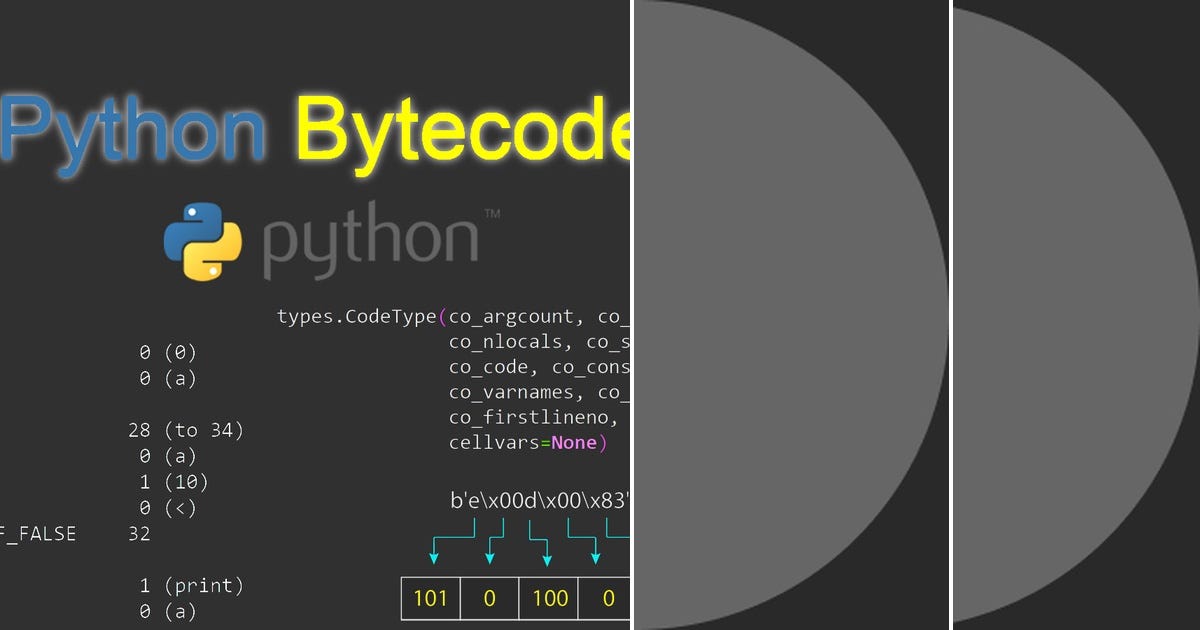Image resolution: width=1200 pixels, height=630 pixels.
Task: Select the 'co_firstlineno,' code line
Action: 532,418
